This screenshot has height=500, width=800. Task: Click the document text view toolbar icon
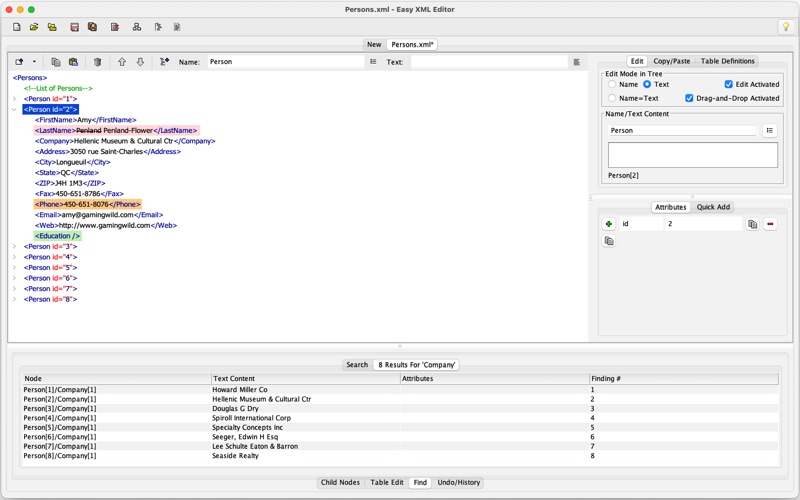177,27
